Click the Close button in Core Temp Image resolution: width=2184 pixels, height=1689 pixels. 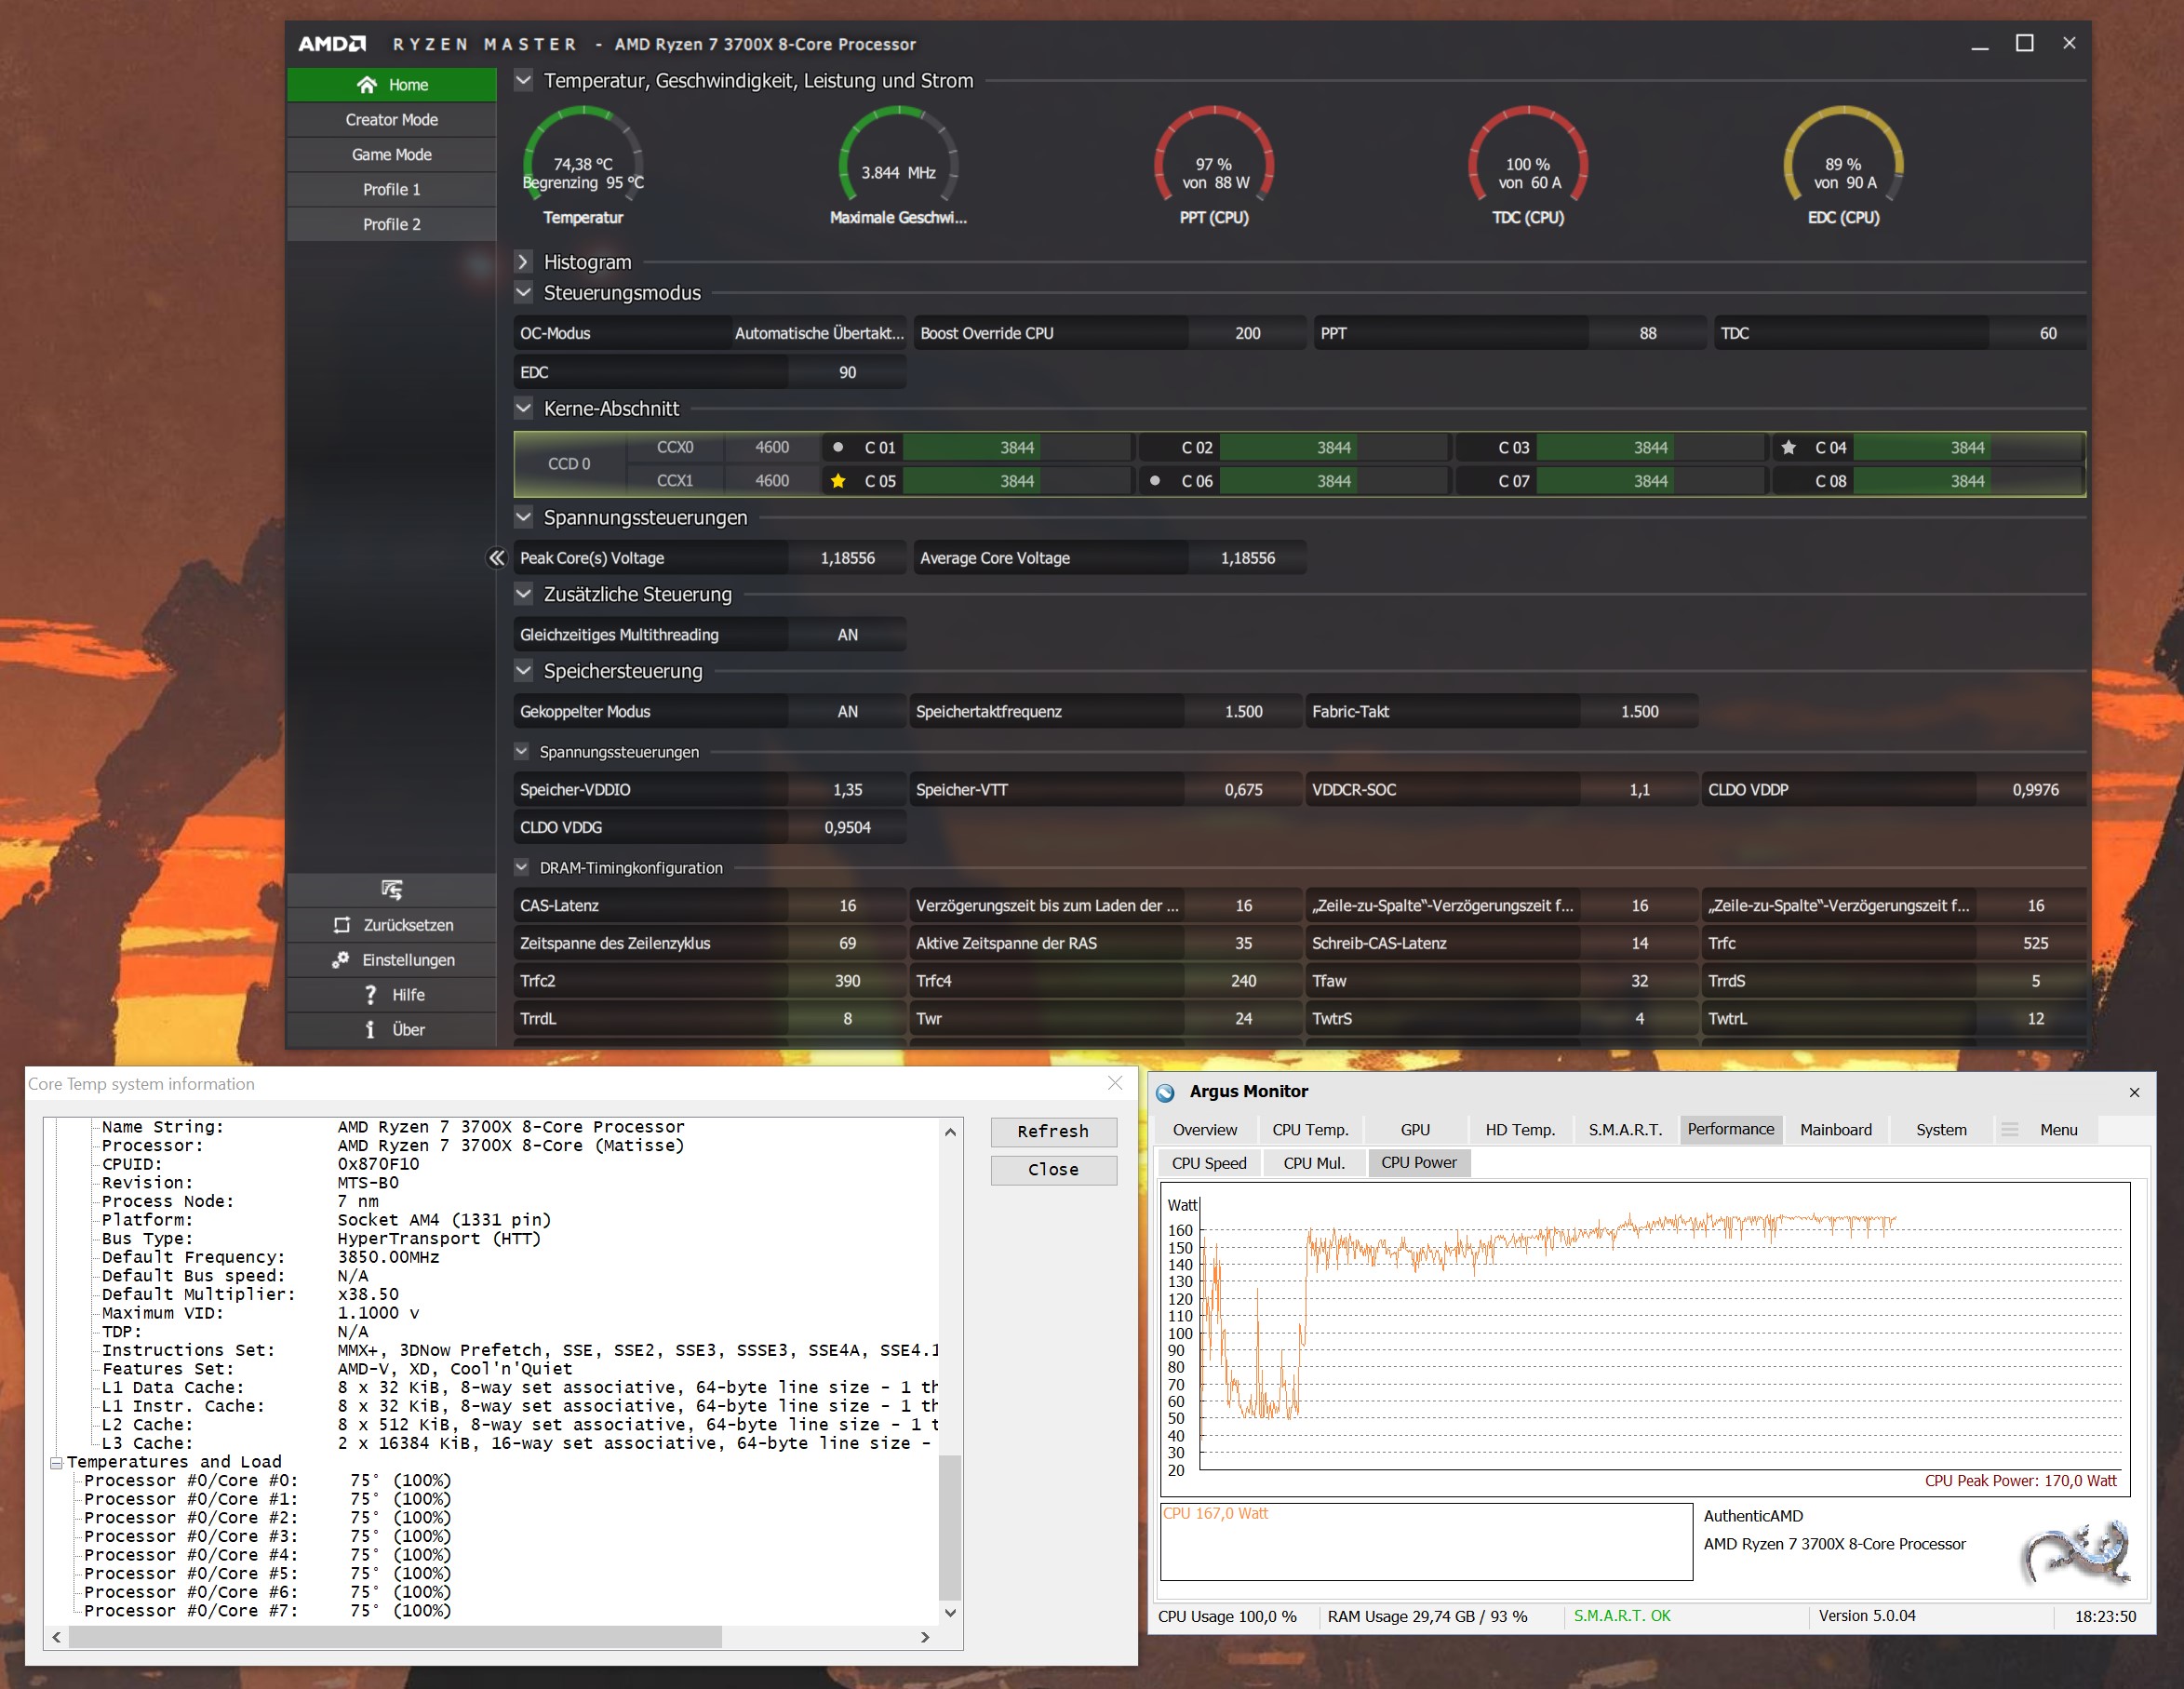point(1053,1170)
